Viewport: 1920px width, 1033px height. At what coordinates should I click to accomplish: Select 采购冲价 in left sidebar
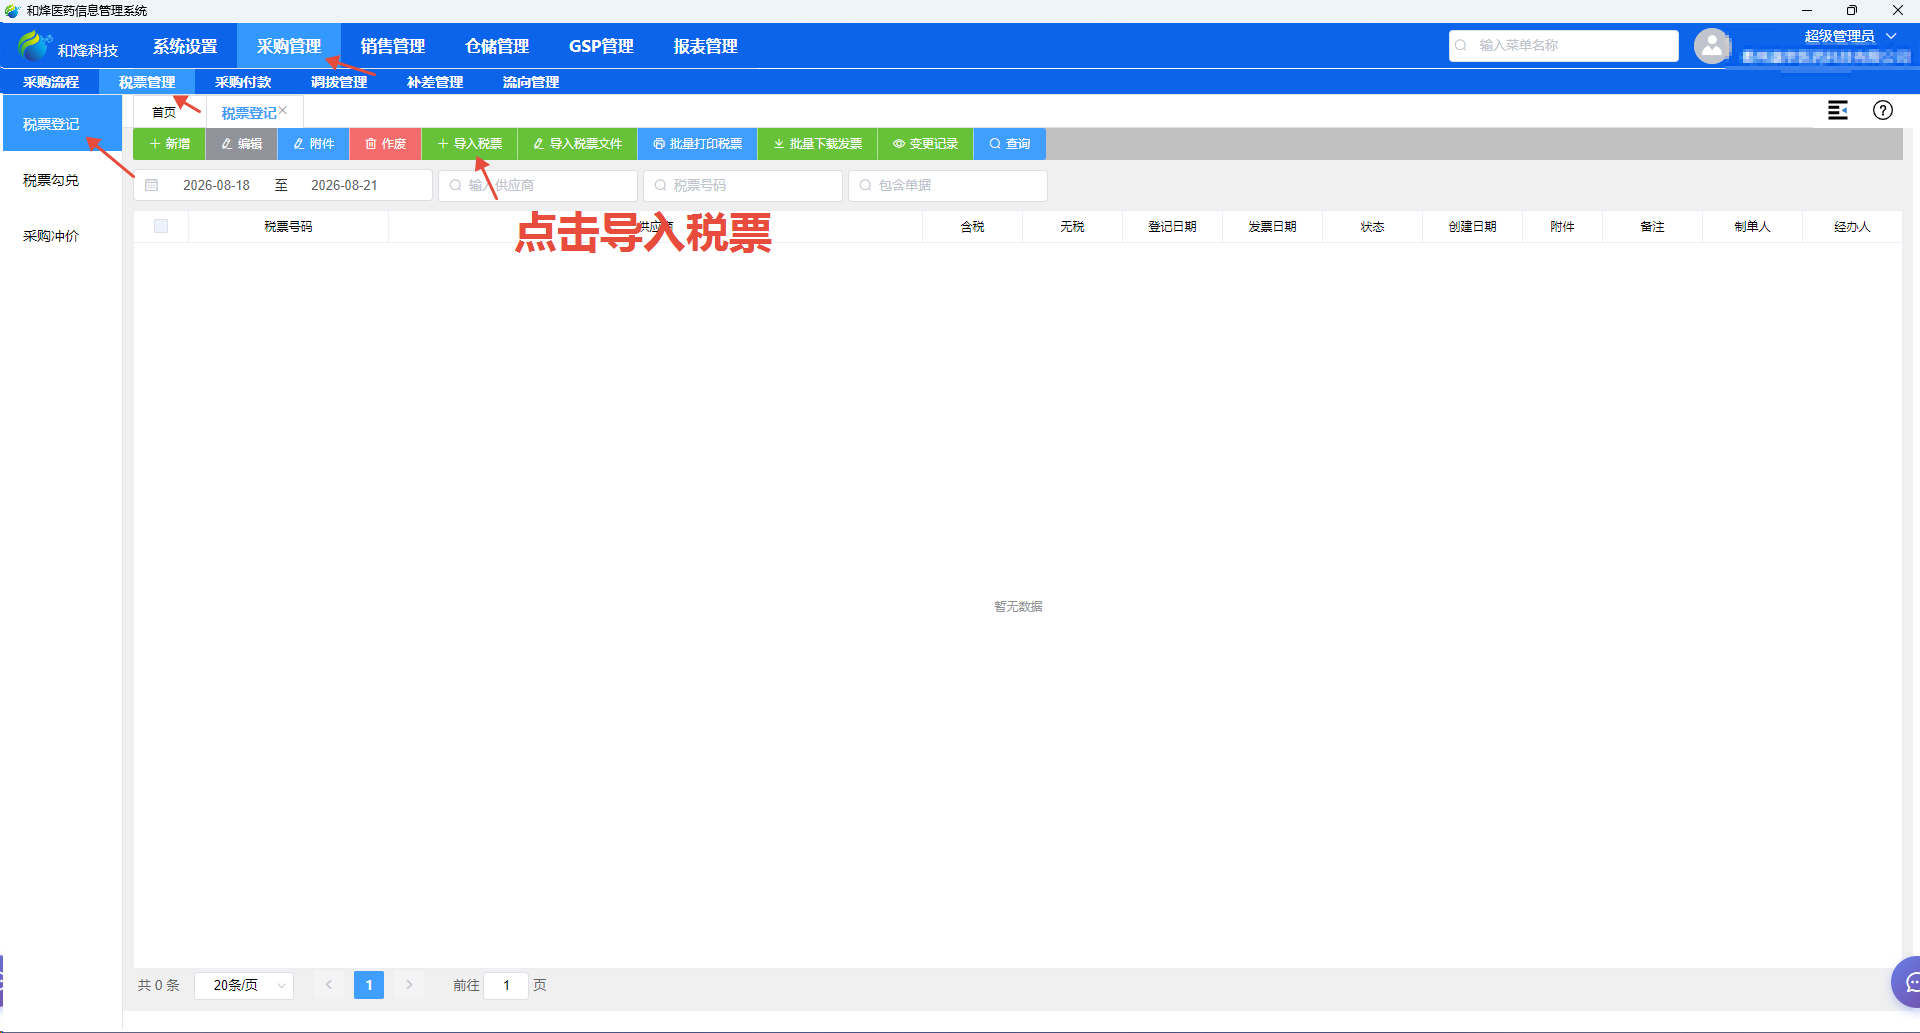(x=62, y=236)
